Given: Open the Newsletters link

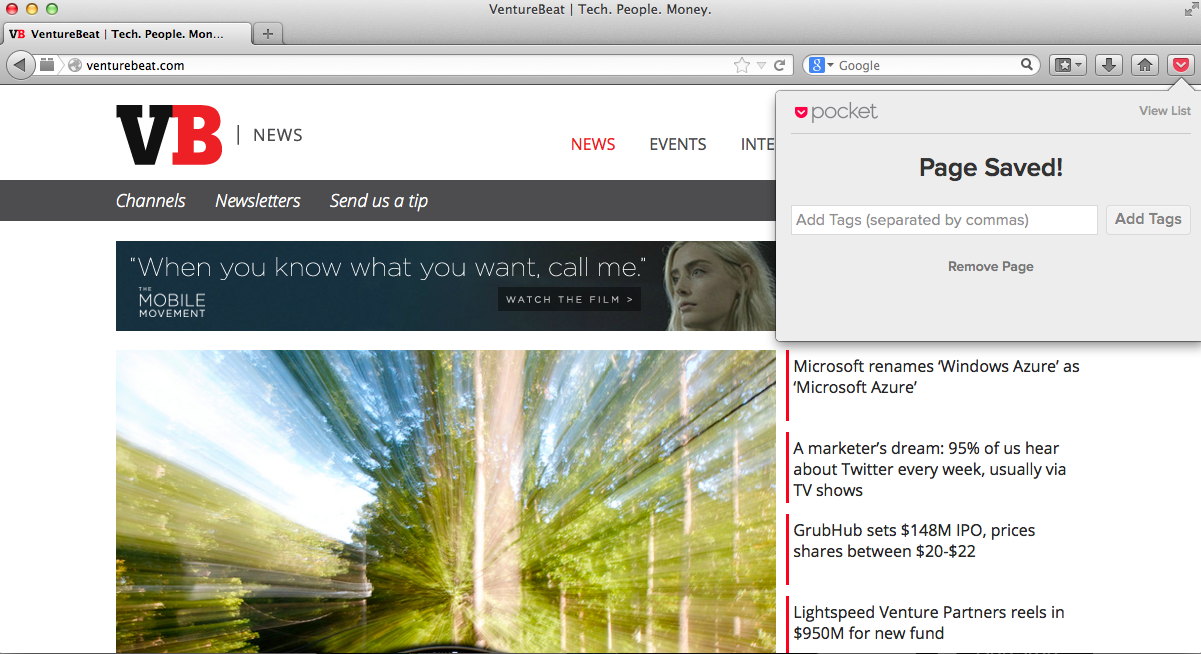Looking at the screenshot, I should (258, 201).
